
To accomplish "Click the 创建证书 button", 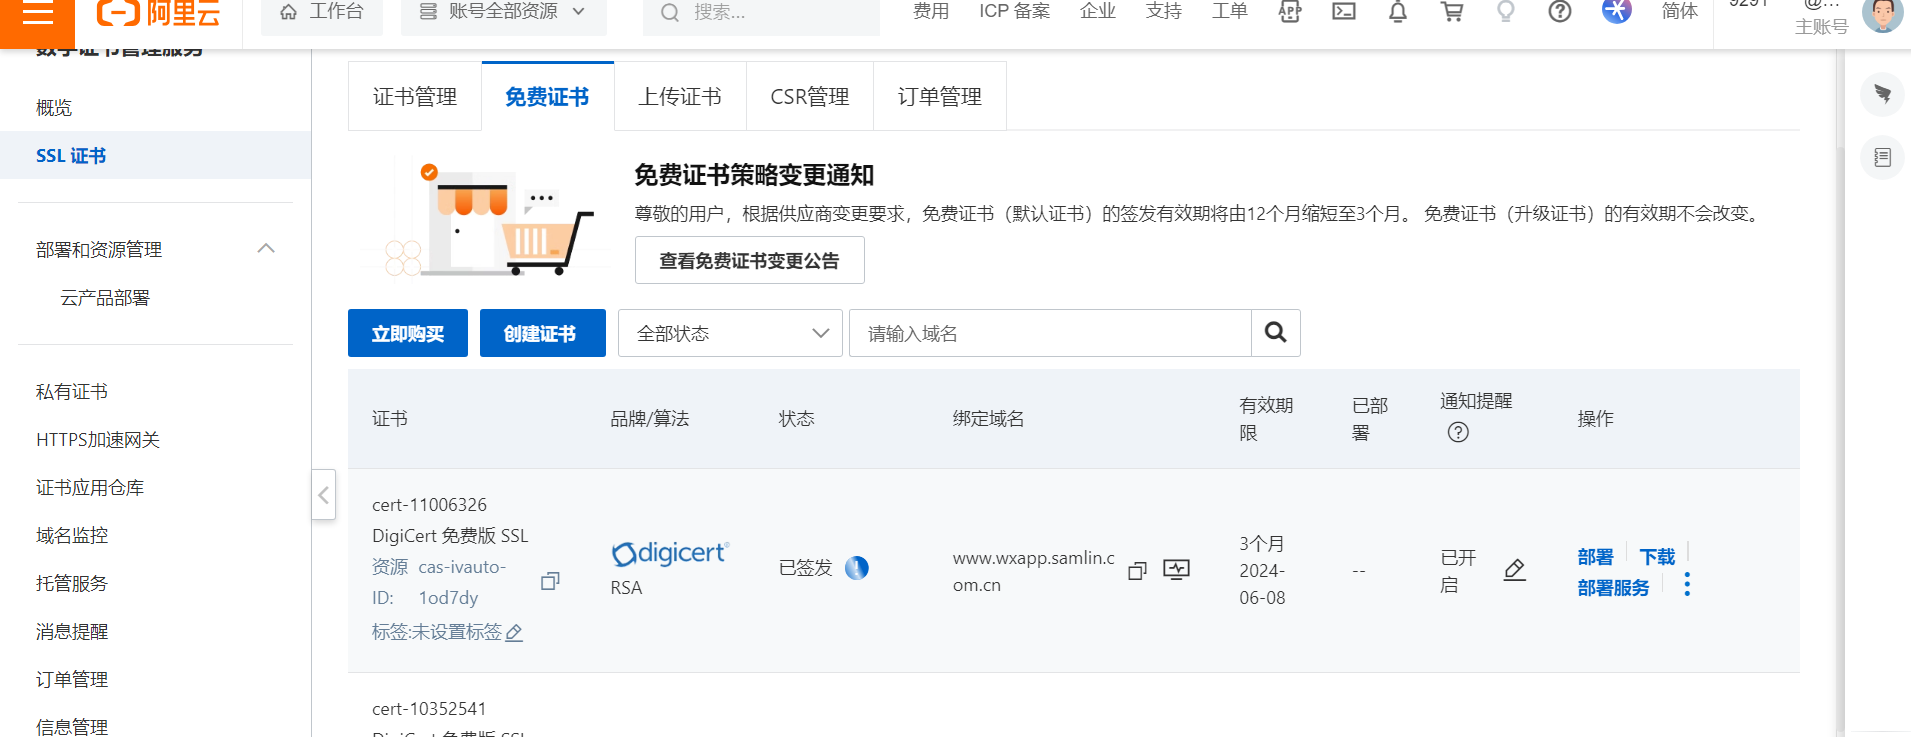I will [x=542, y=333].
